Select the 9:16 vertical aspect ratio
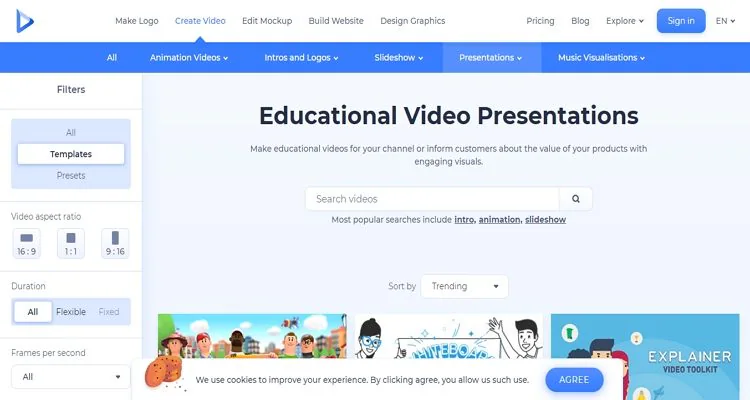This screenshot has width=750, height=400. coord(115,244)
